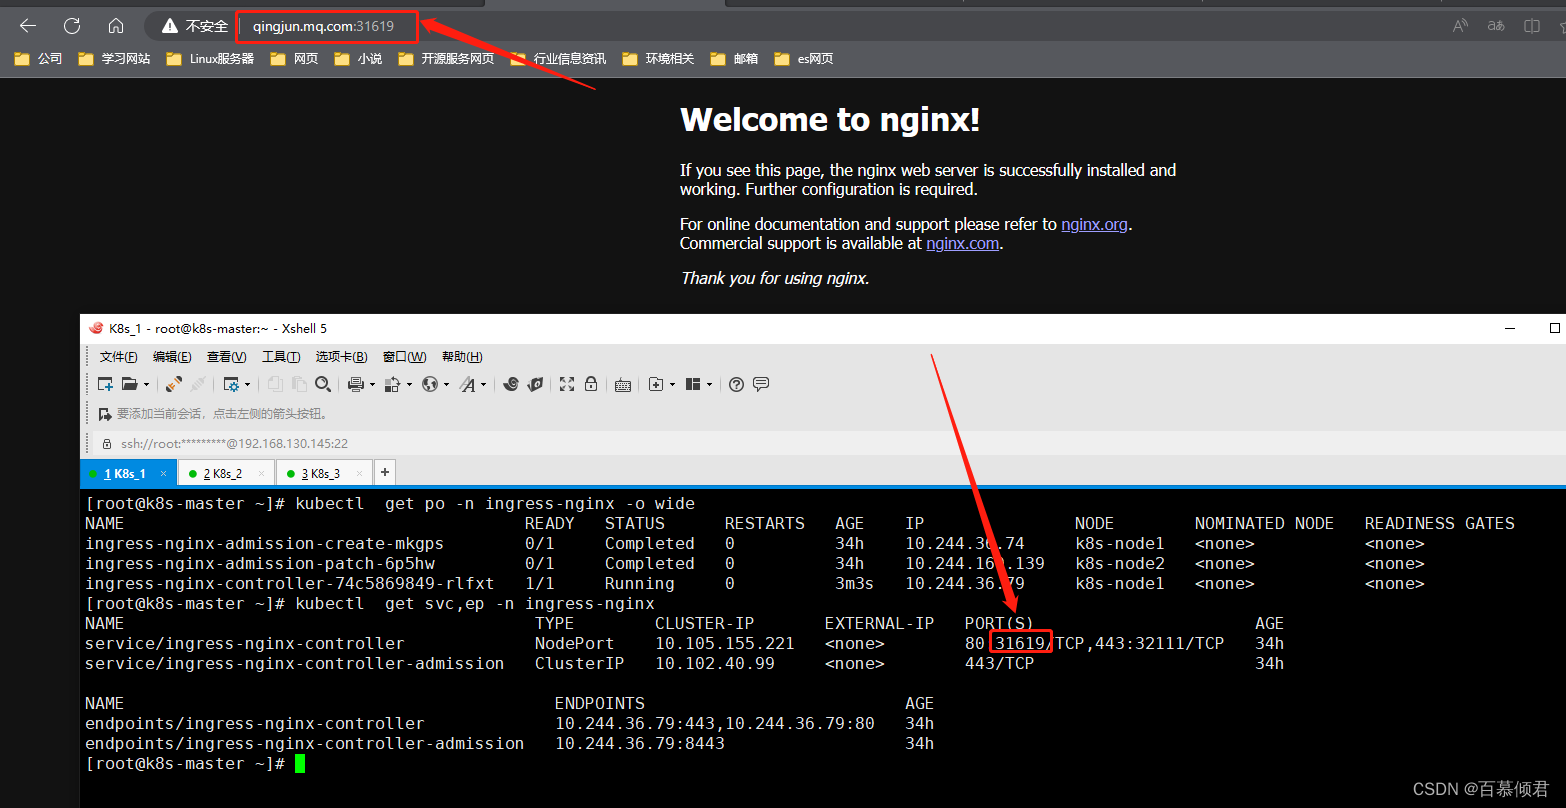Click the add current session arrow icon
Image resolution: width=1566 pixels, height=808 pixels.
(105, 414)
